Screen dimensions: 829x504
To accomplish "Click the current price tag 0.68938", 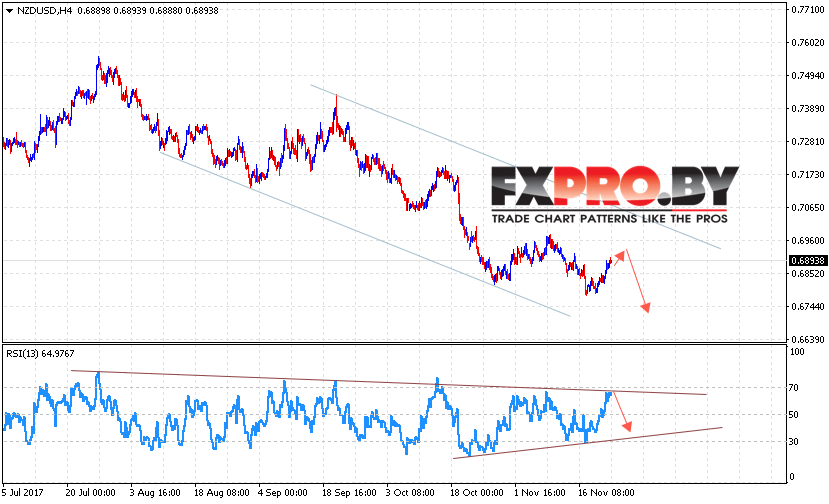I will (x=807, y=261).
